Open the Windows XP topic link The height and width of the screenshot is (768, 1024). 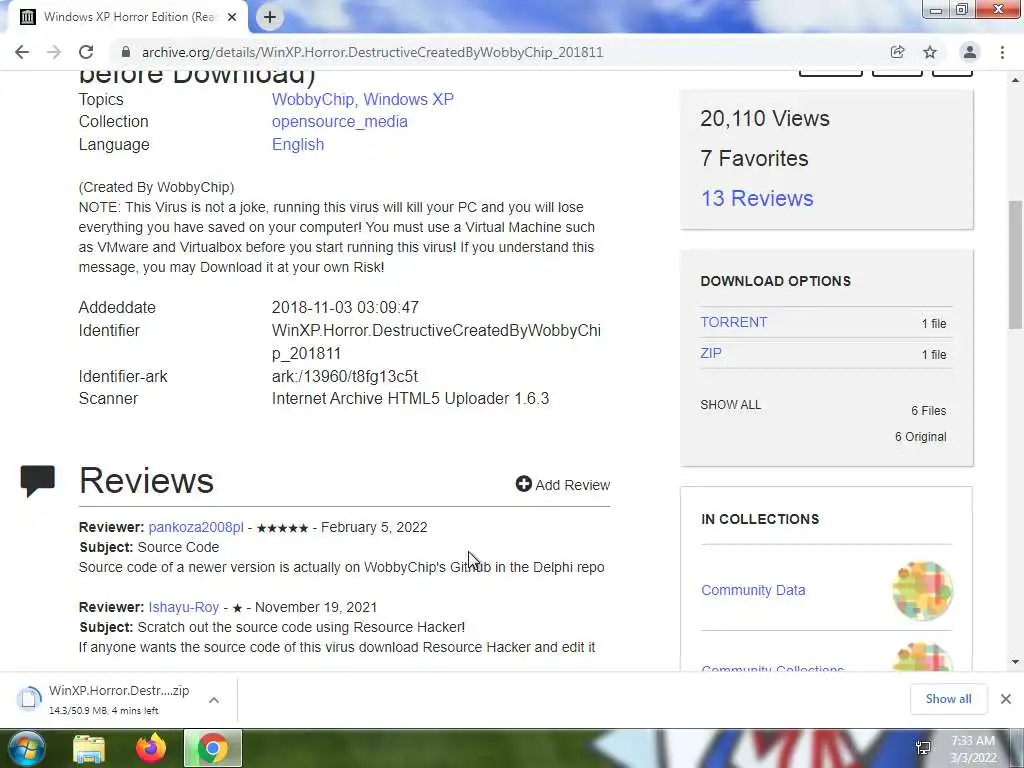[408, 99]
